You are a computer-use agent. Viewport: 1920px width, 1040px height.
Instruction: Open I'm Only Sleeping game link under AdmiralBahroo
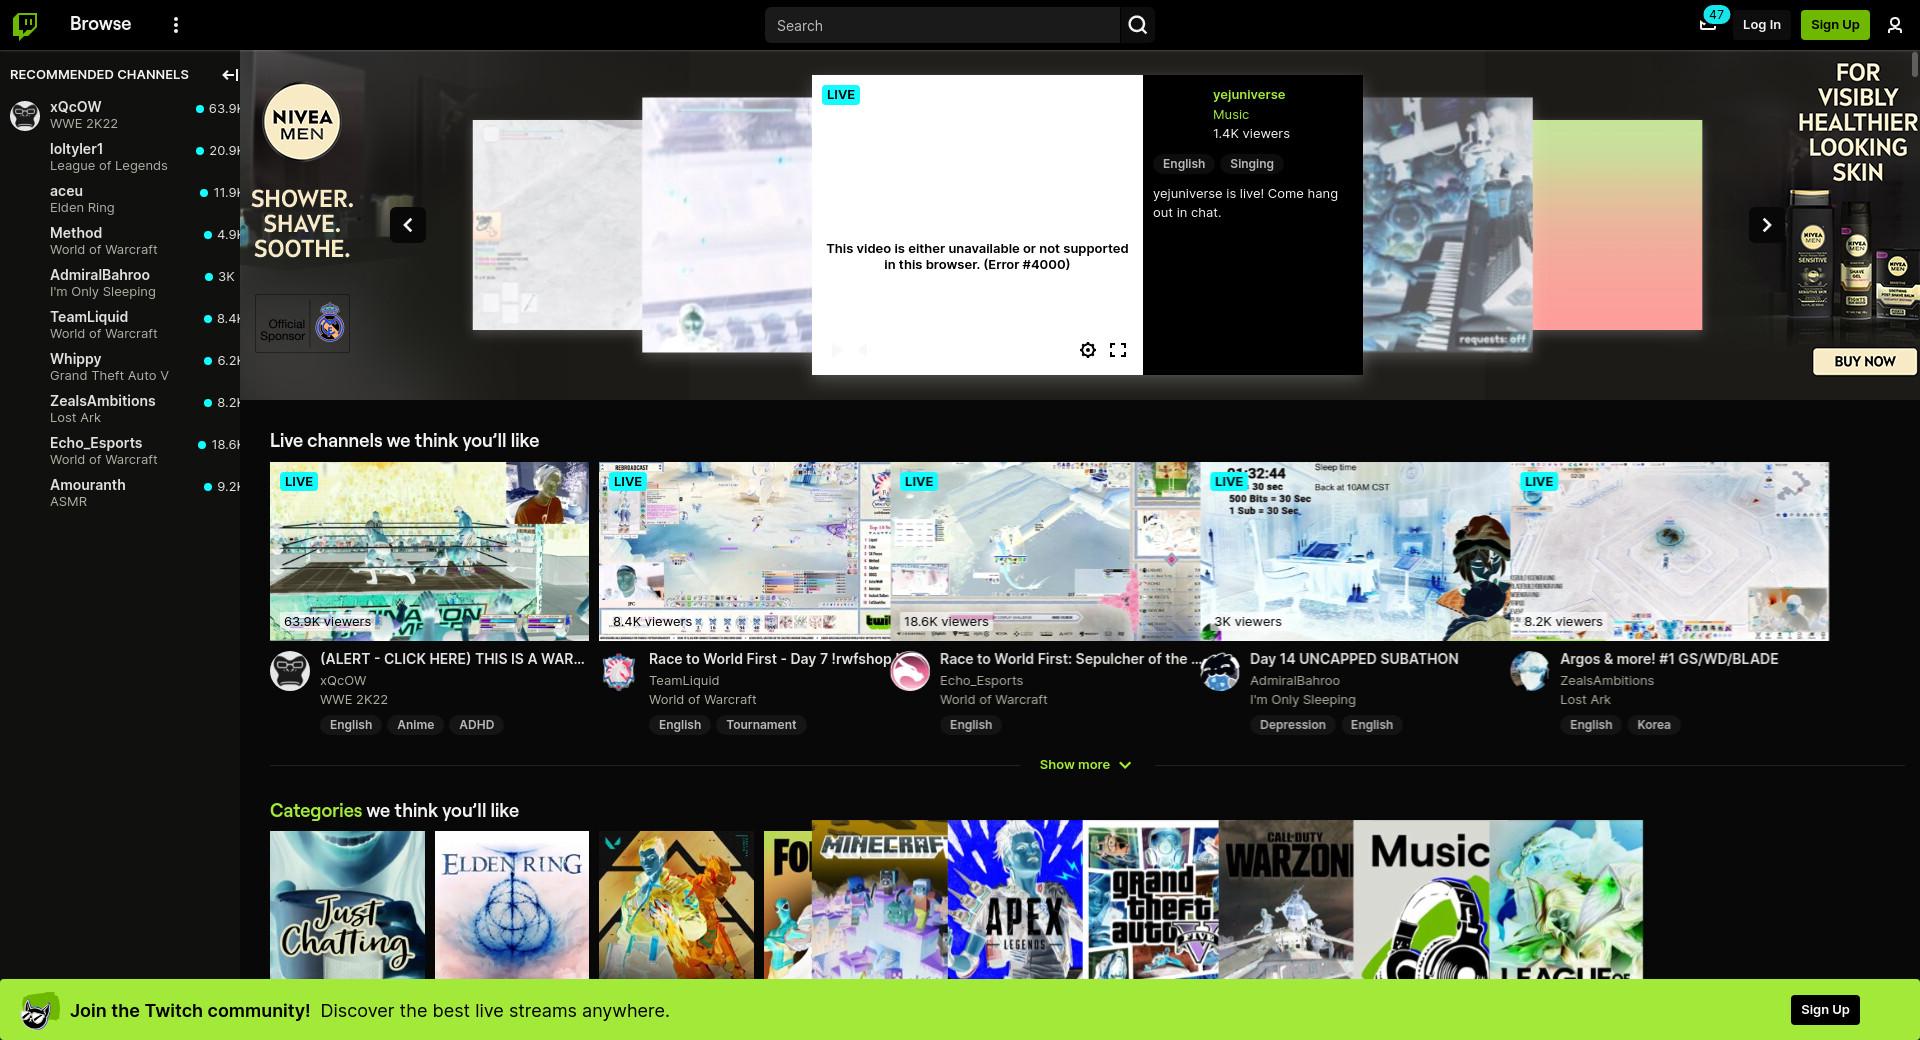pos(1303,700)
